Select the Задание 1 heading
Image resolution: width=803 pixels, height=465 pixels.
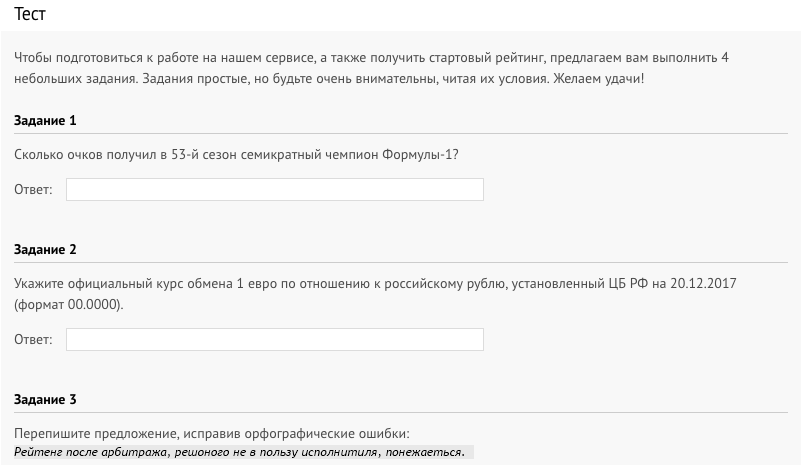[x=45, y=120]
